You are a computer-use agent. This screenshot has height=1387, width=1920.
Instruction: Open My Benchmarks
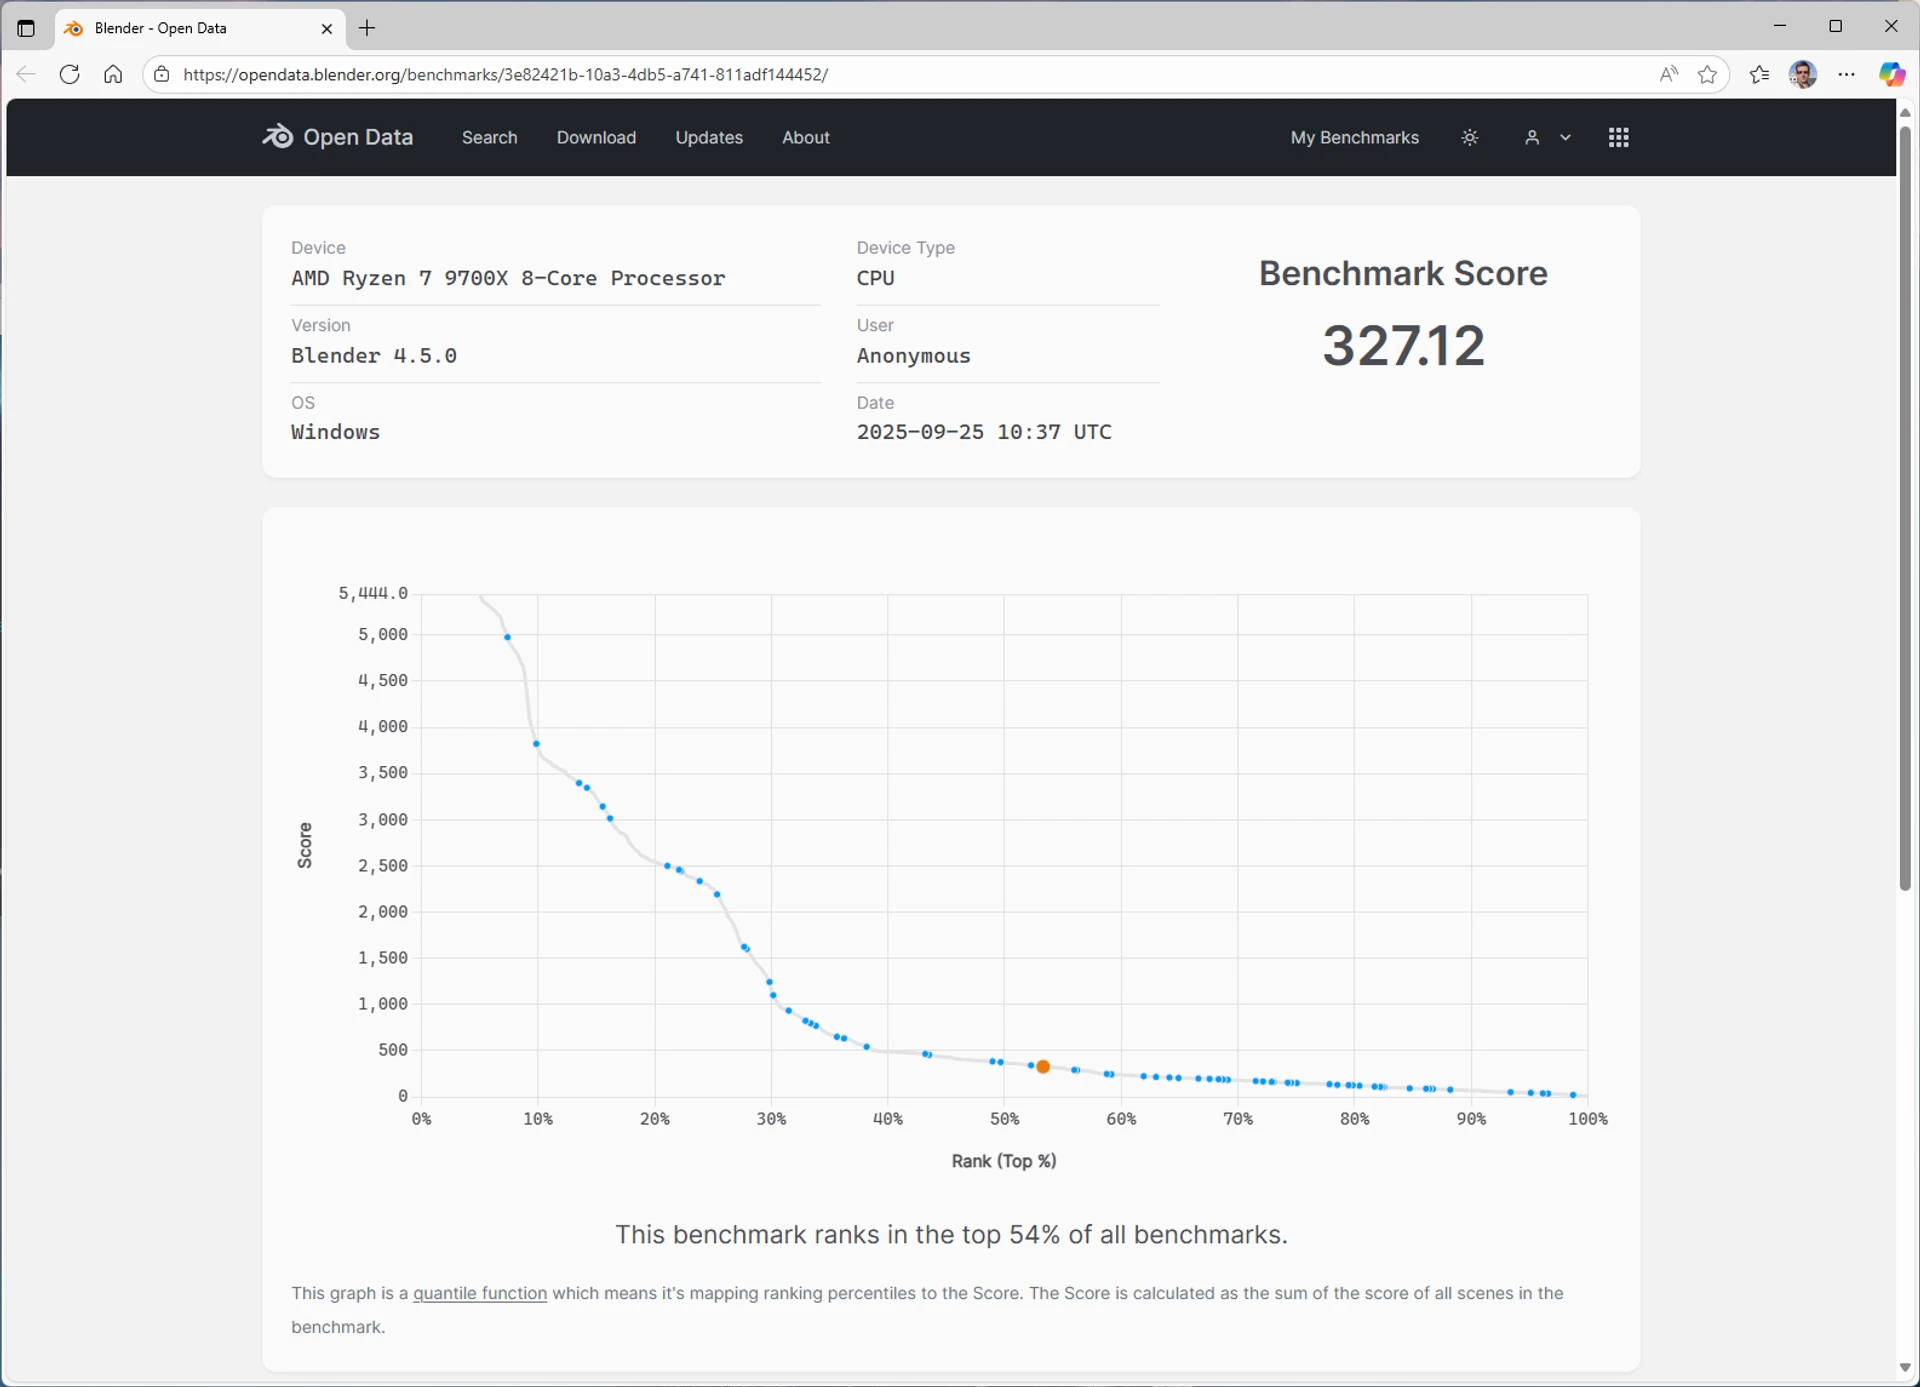(x=1354, y=137)
